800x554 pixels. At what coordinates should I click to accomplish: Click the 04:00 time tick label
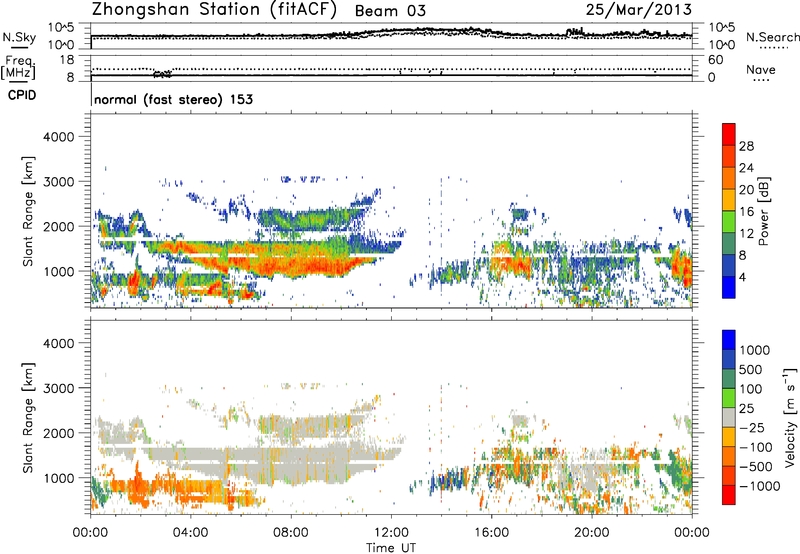190,533
